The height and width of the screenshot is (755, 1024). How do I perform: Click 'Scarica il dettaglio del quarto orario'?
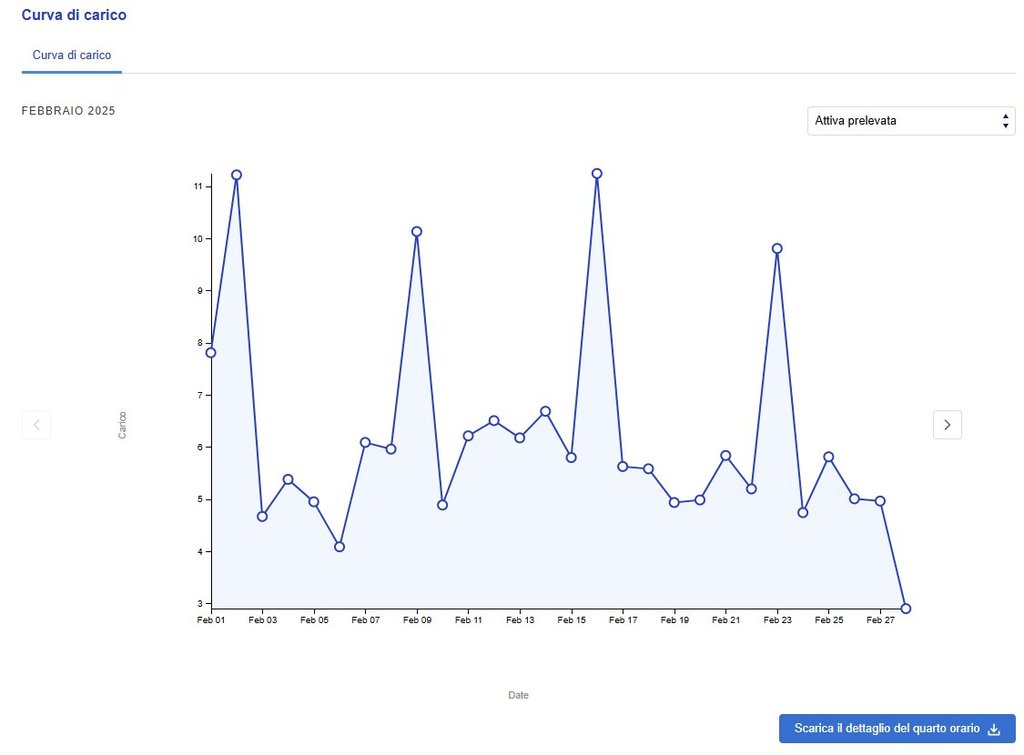[x=886, y=729]
